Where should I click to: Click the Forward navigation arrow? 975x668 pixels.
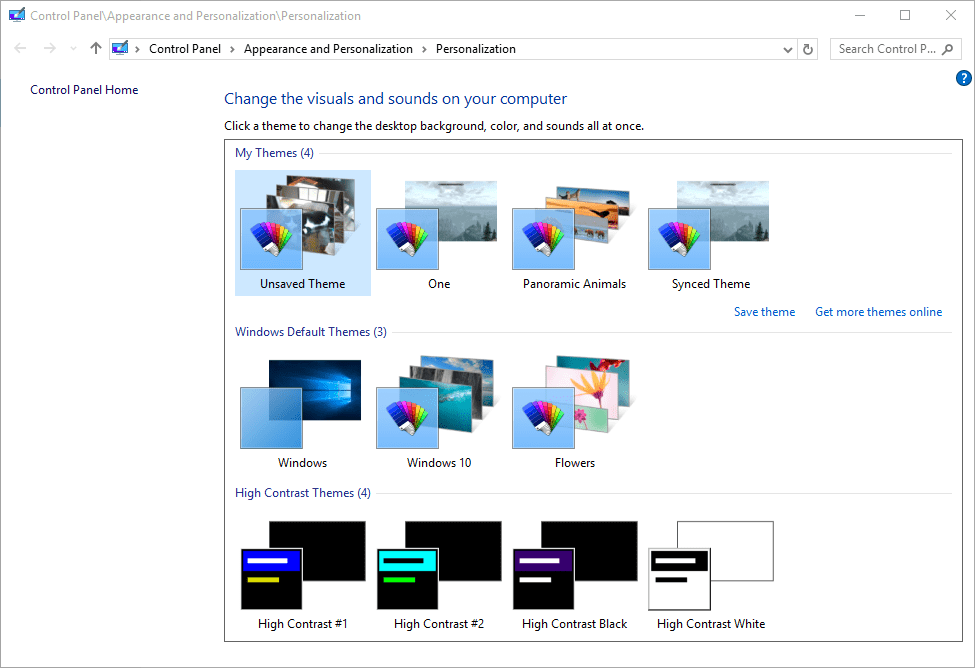50,49
